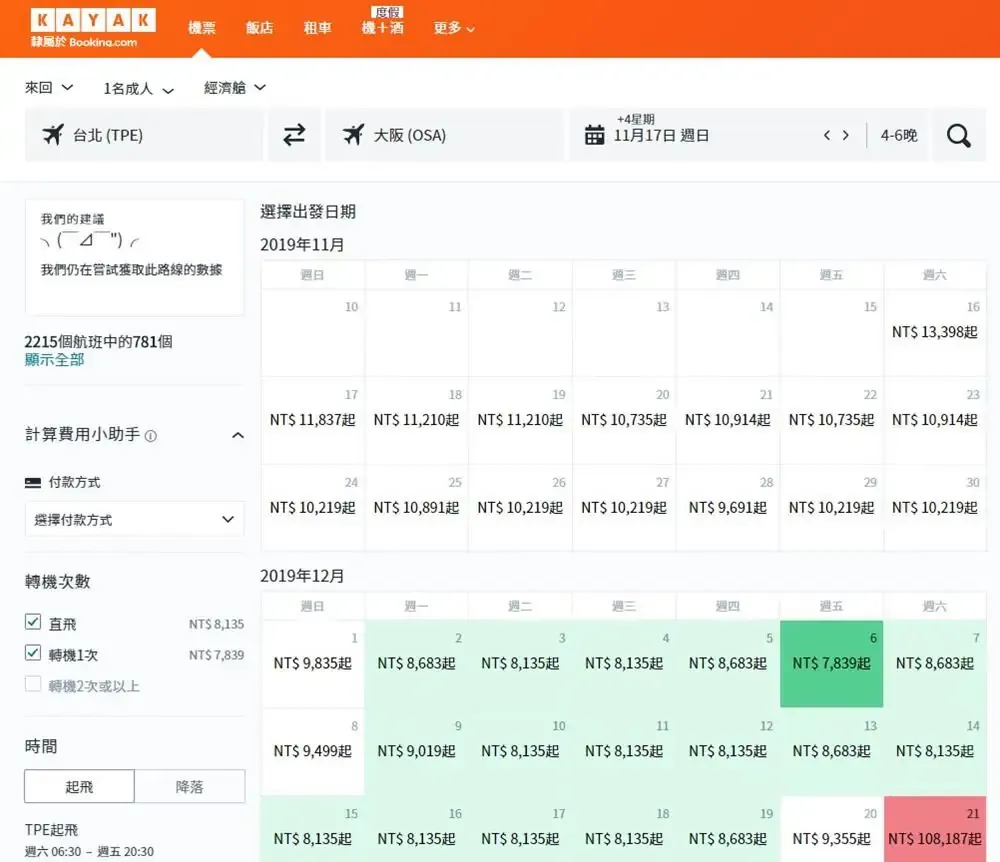
Task: Advance date with the right arrow
Action: [846, 135]
